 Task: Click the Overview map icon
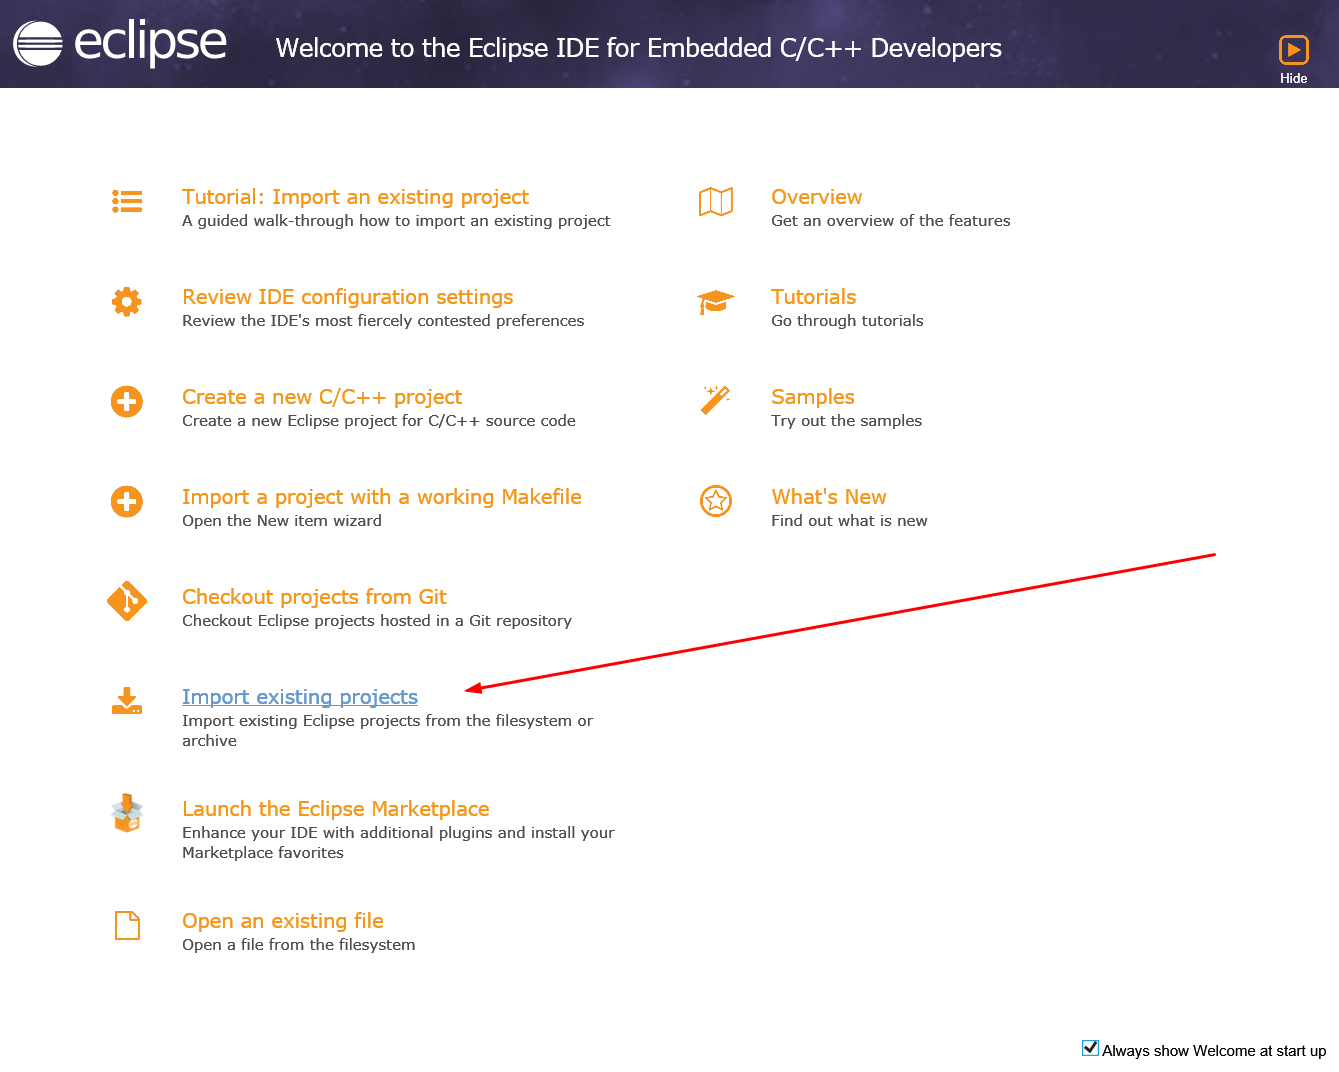click(716, 201)
